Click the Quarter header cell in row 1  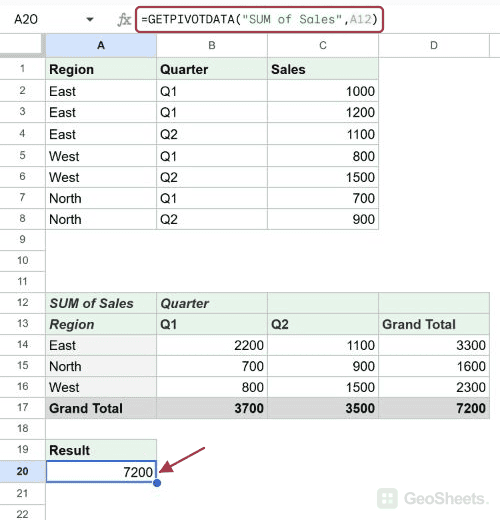click(212, 69)
